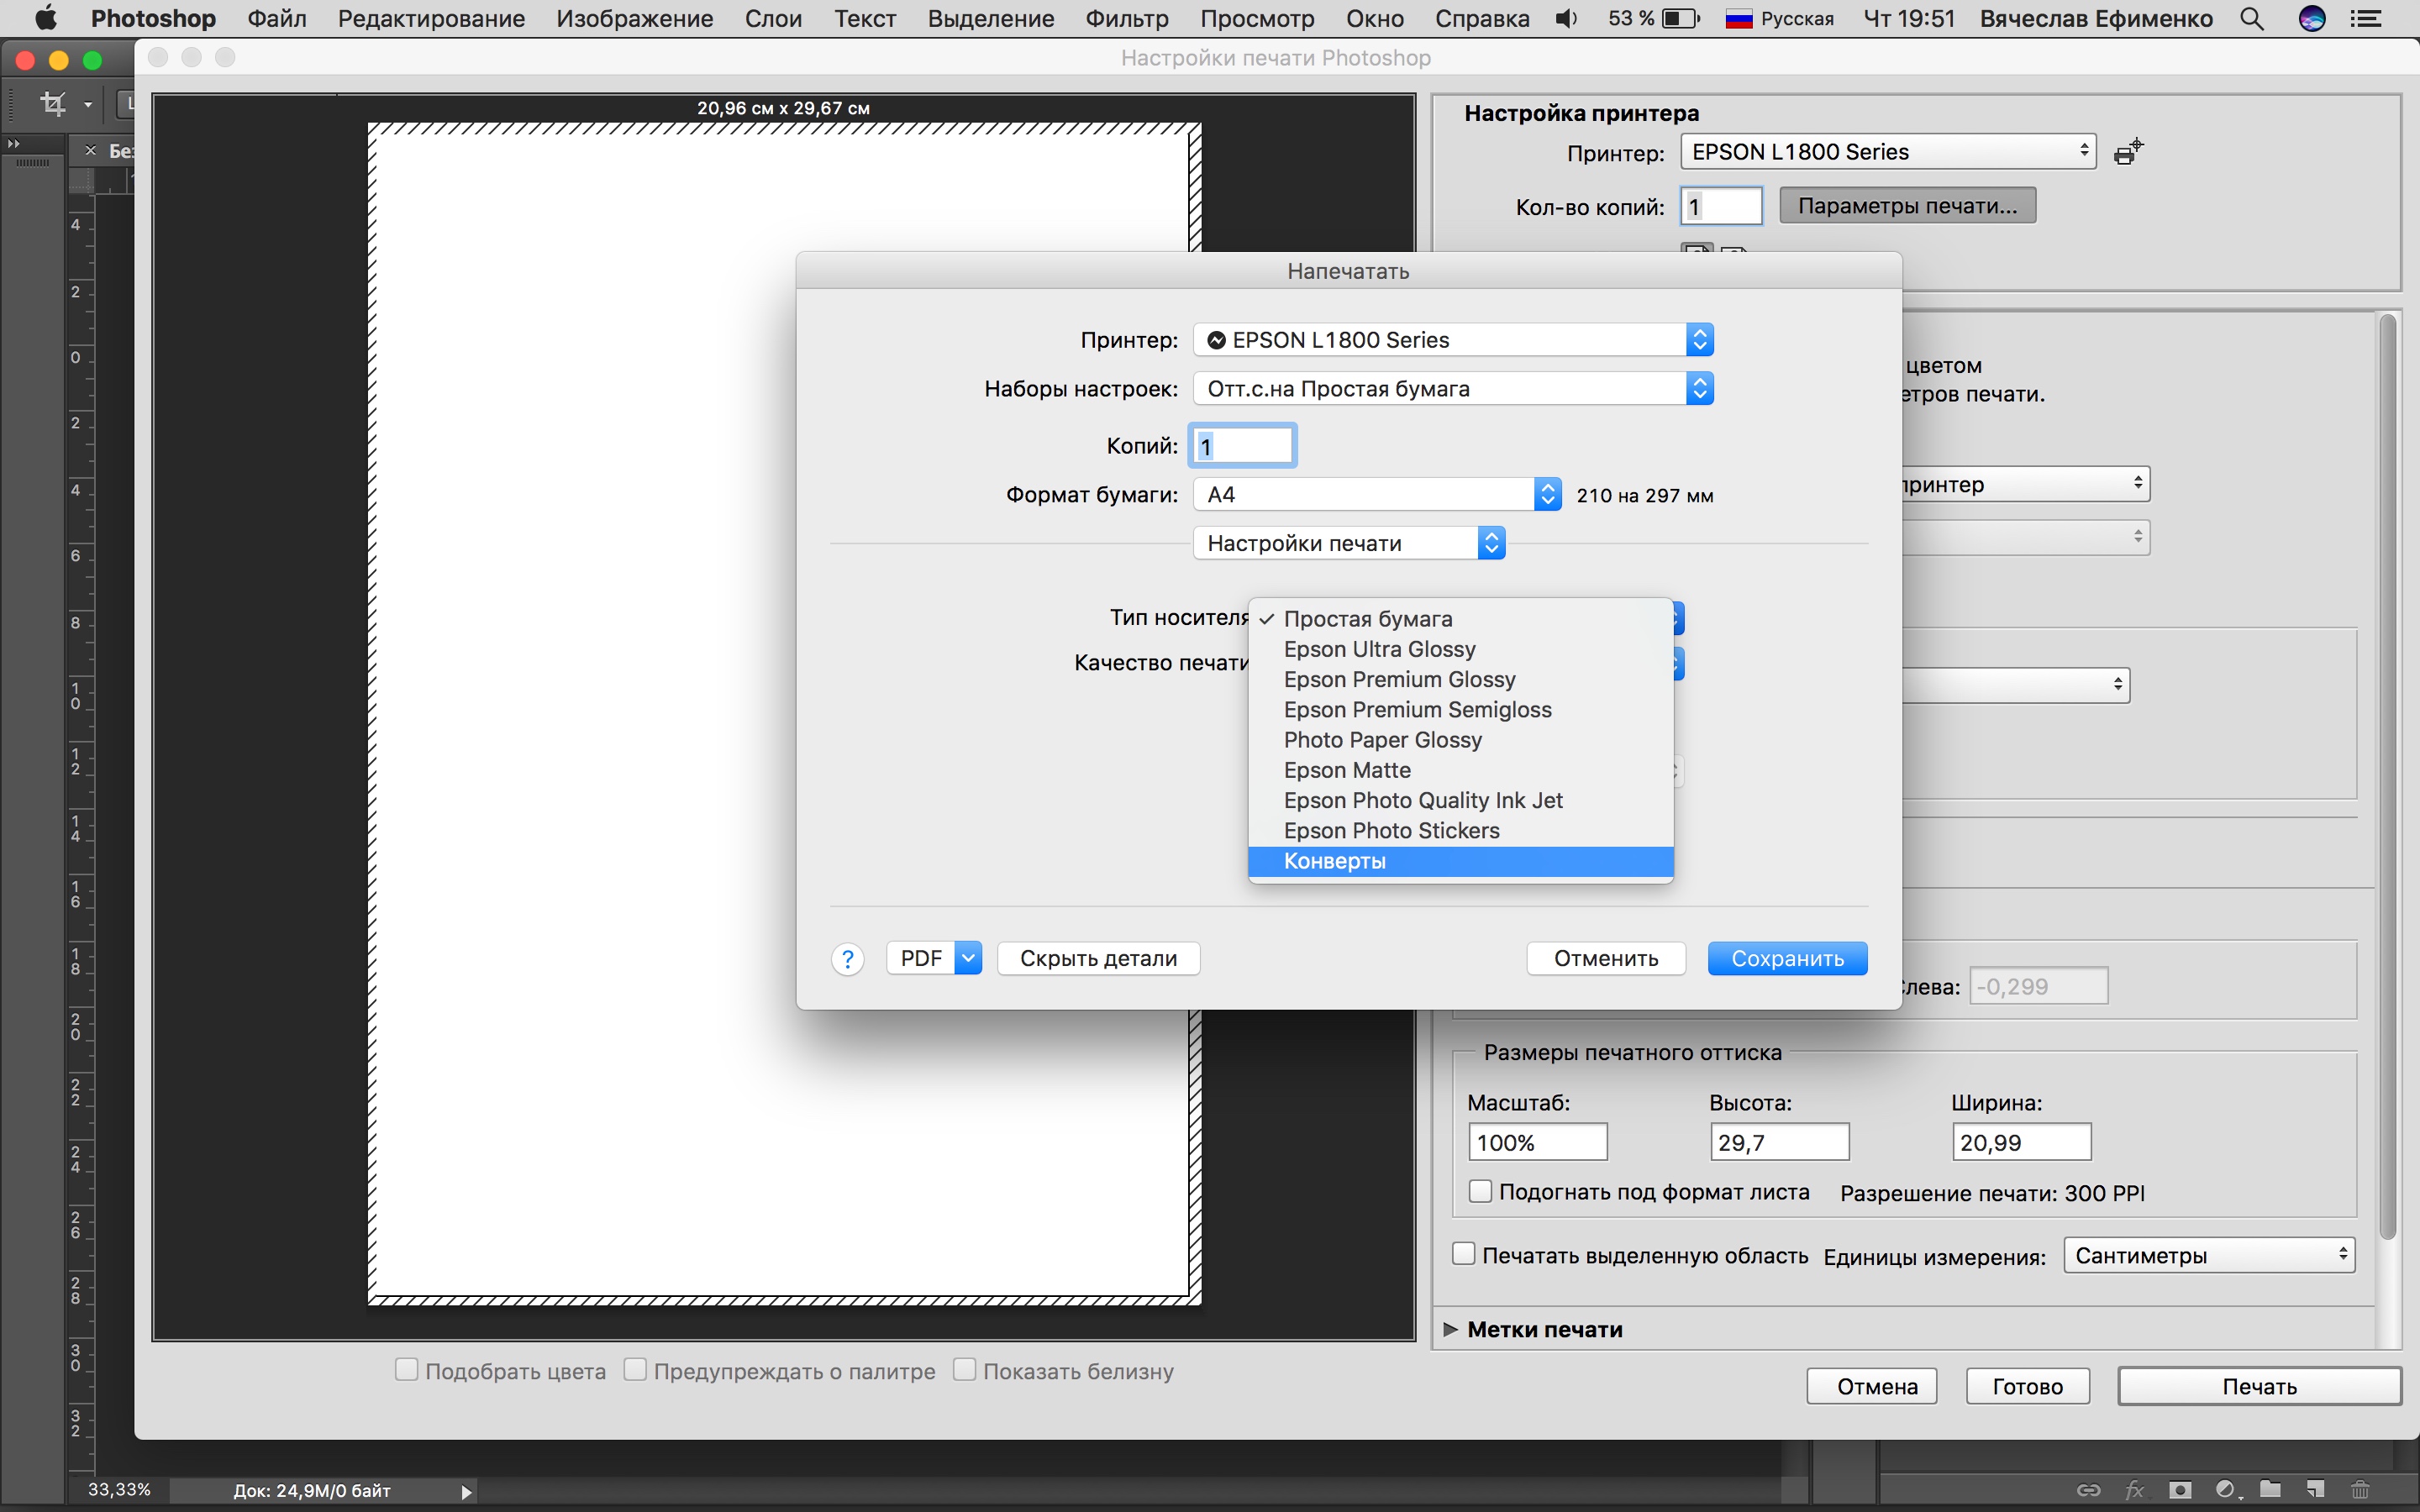
Task: Open Spotlight search magnifier
Action: pos(2251,18)
